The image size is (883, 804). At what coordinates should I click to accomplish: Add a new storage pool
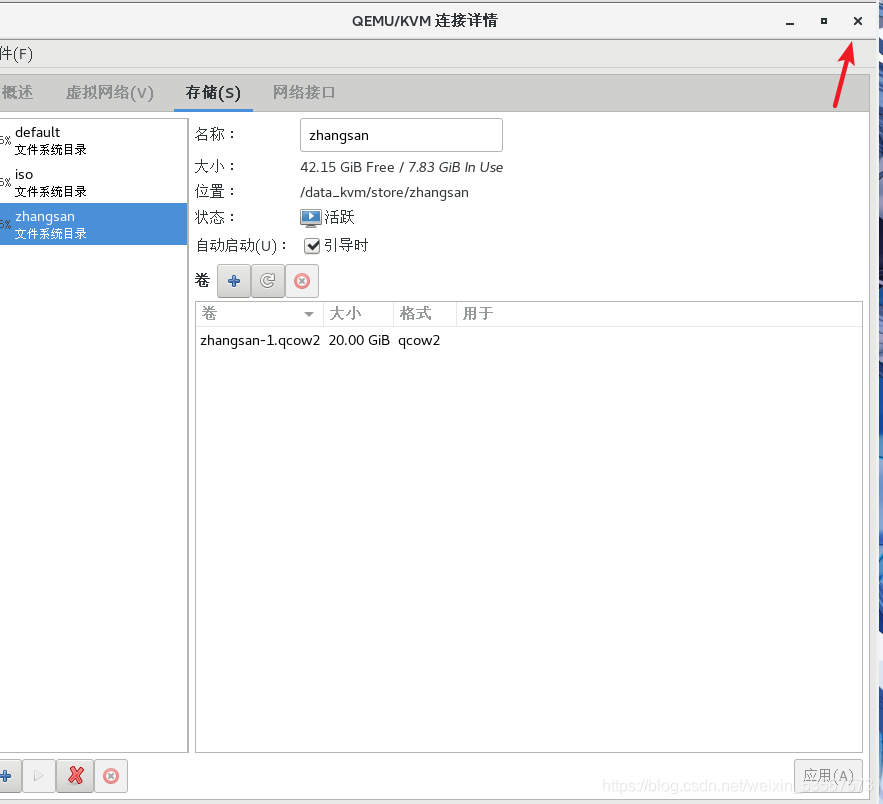(x=7, y=776)
